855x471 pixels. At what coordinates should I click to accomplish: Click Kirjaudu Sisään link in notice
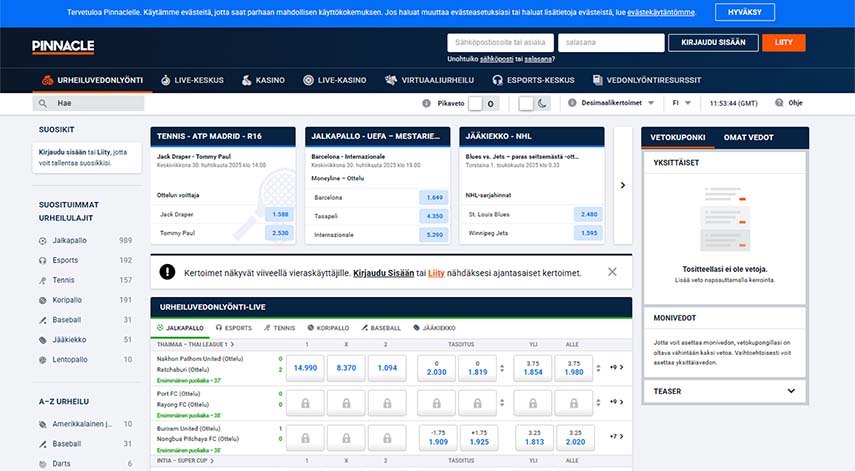(383, 273)
